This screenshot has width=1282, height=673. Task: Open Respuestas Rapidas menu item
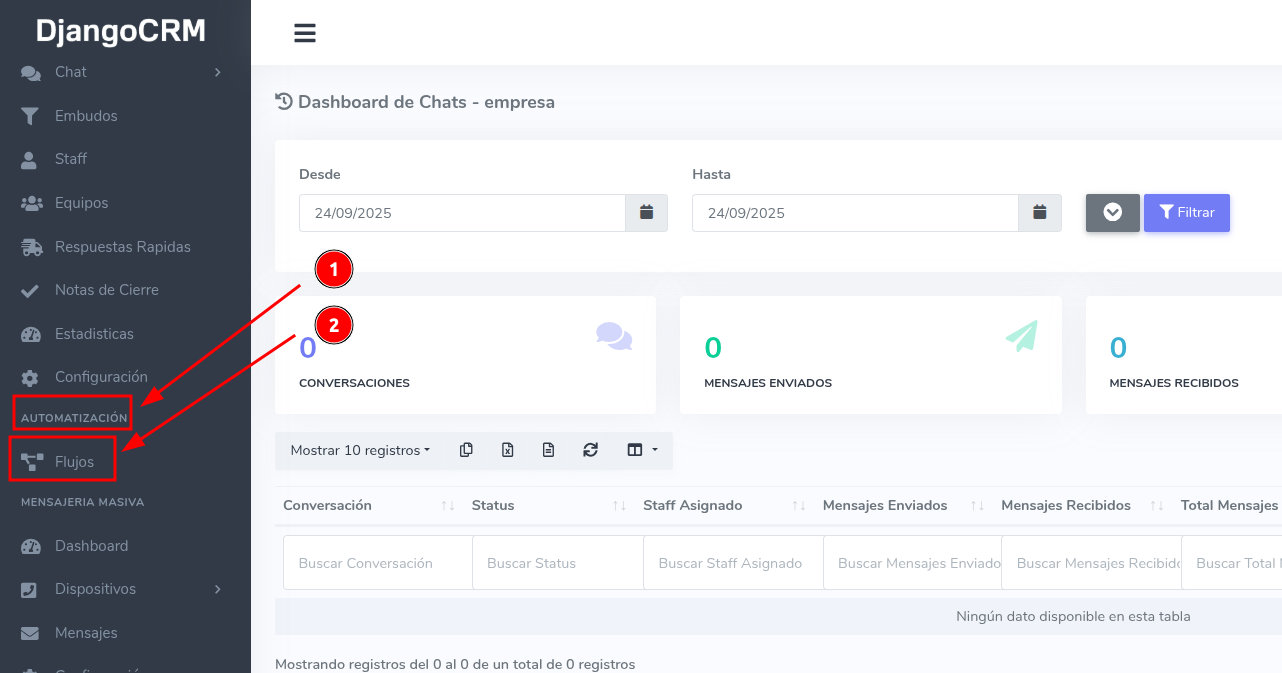[122, 247]
